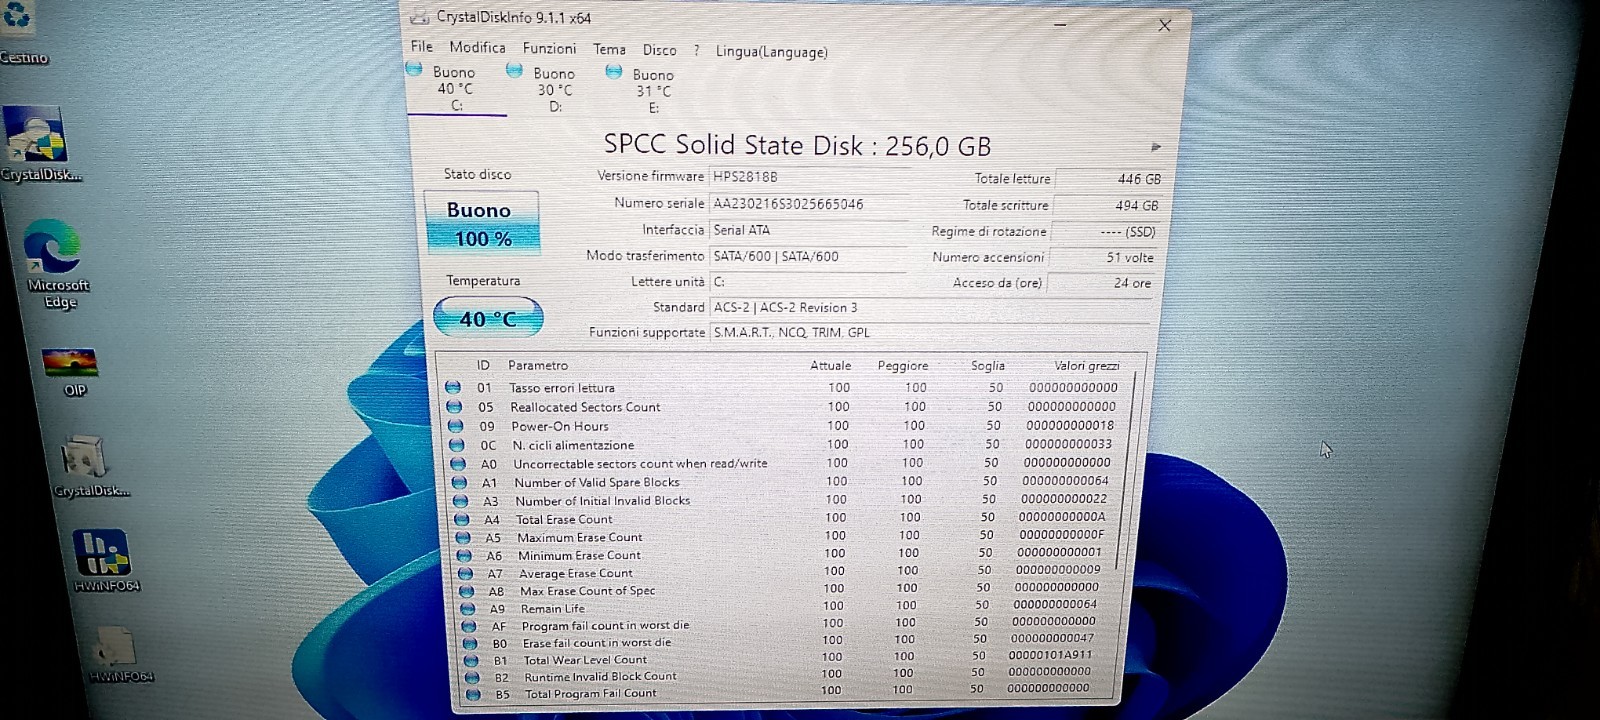Viewport: 1600px width, 720px height.
Task: Close the CrystalDiskInfo window
Action: 1164,25
